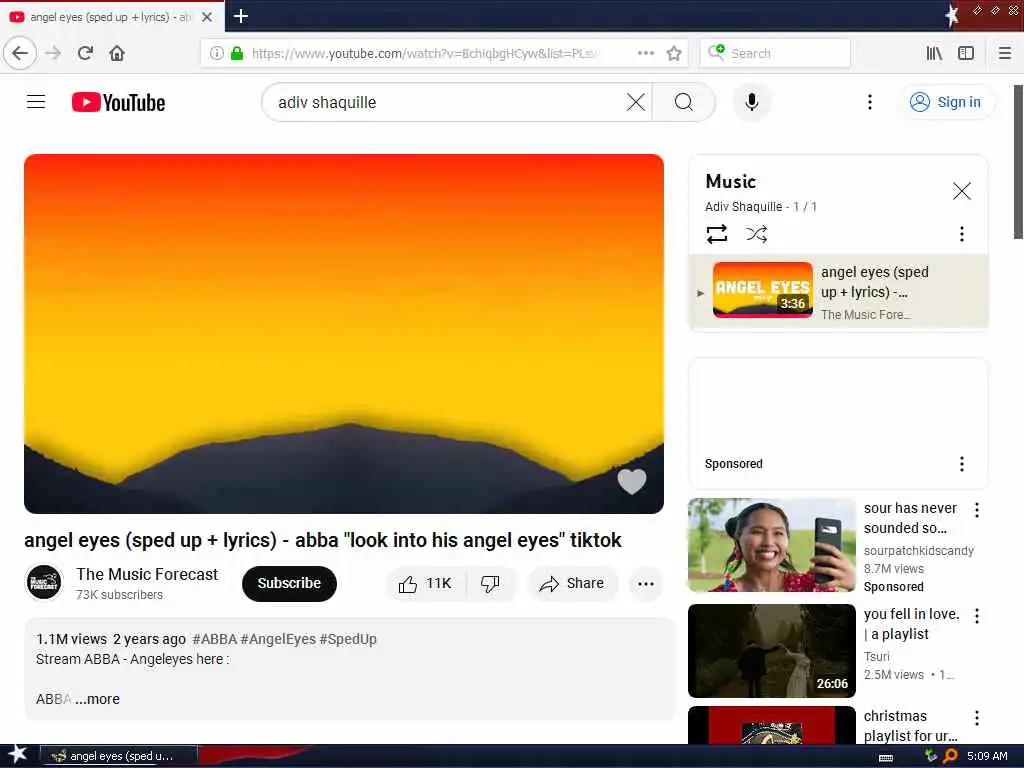Screen dimensions: 1024x768
Task: Open options for sour has never sounded video
Action: pos(976,509)
